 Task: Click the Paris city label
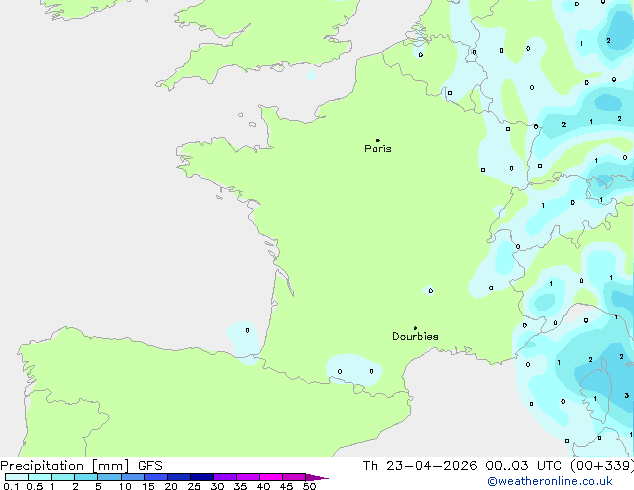tap(378, 149)
